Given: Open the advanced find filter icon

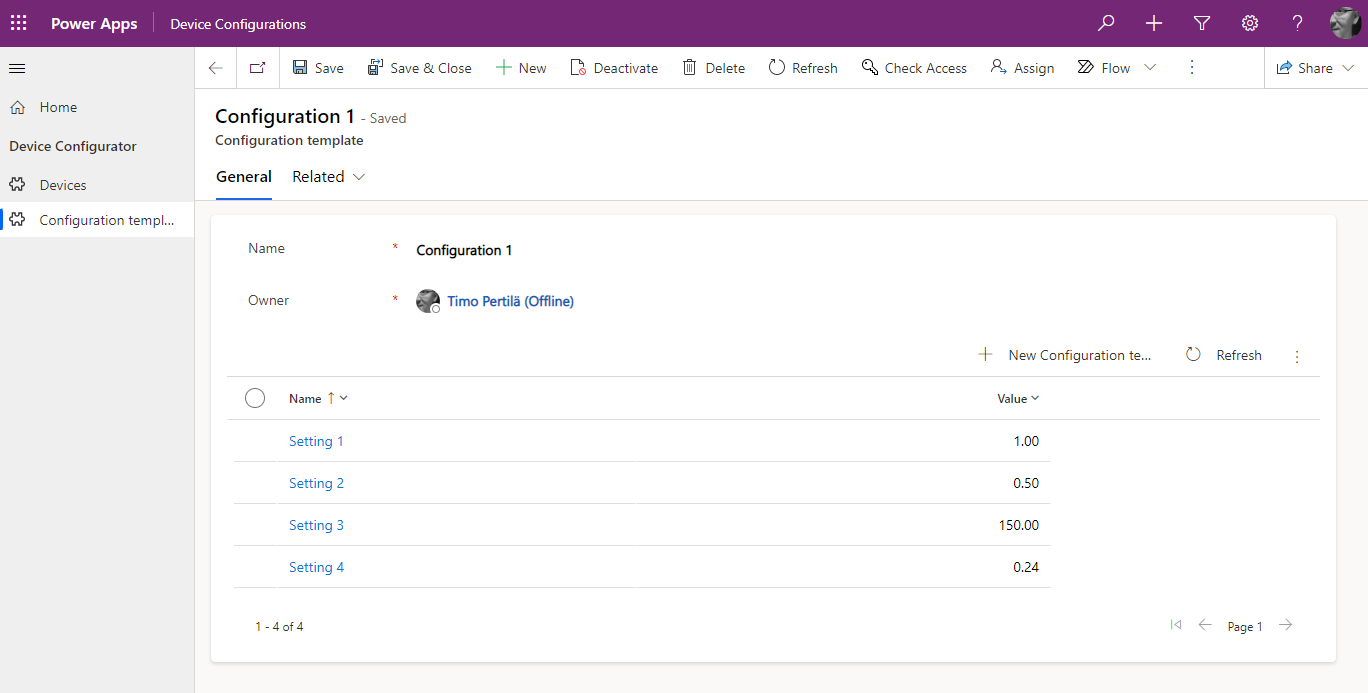Looking at the screenshot, I should coord(1202,23).
